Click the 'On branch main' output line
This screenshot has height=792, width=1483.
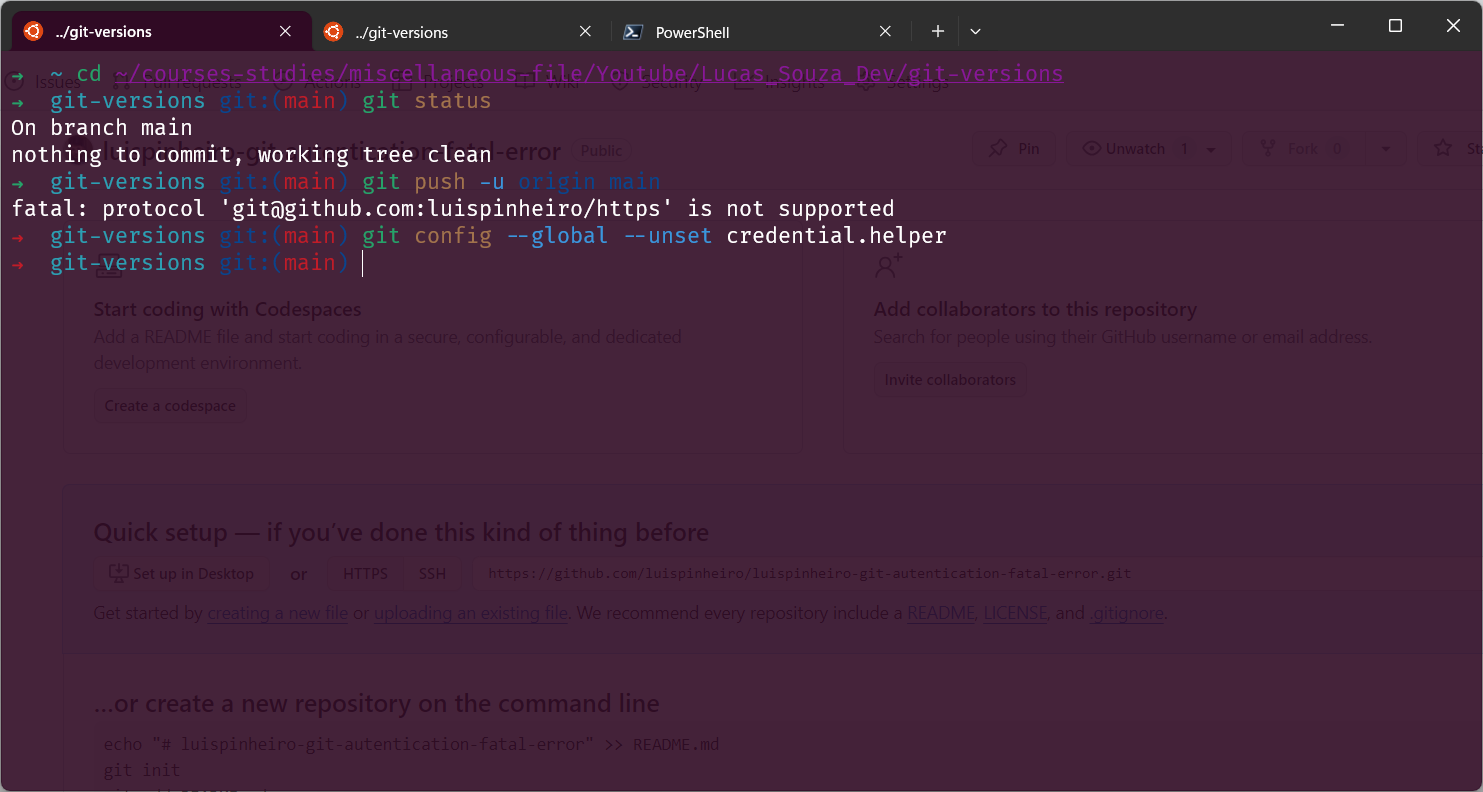coord(102,128)
